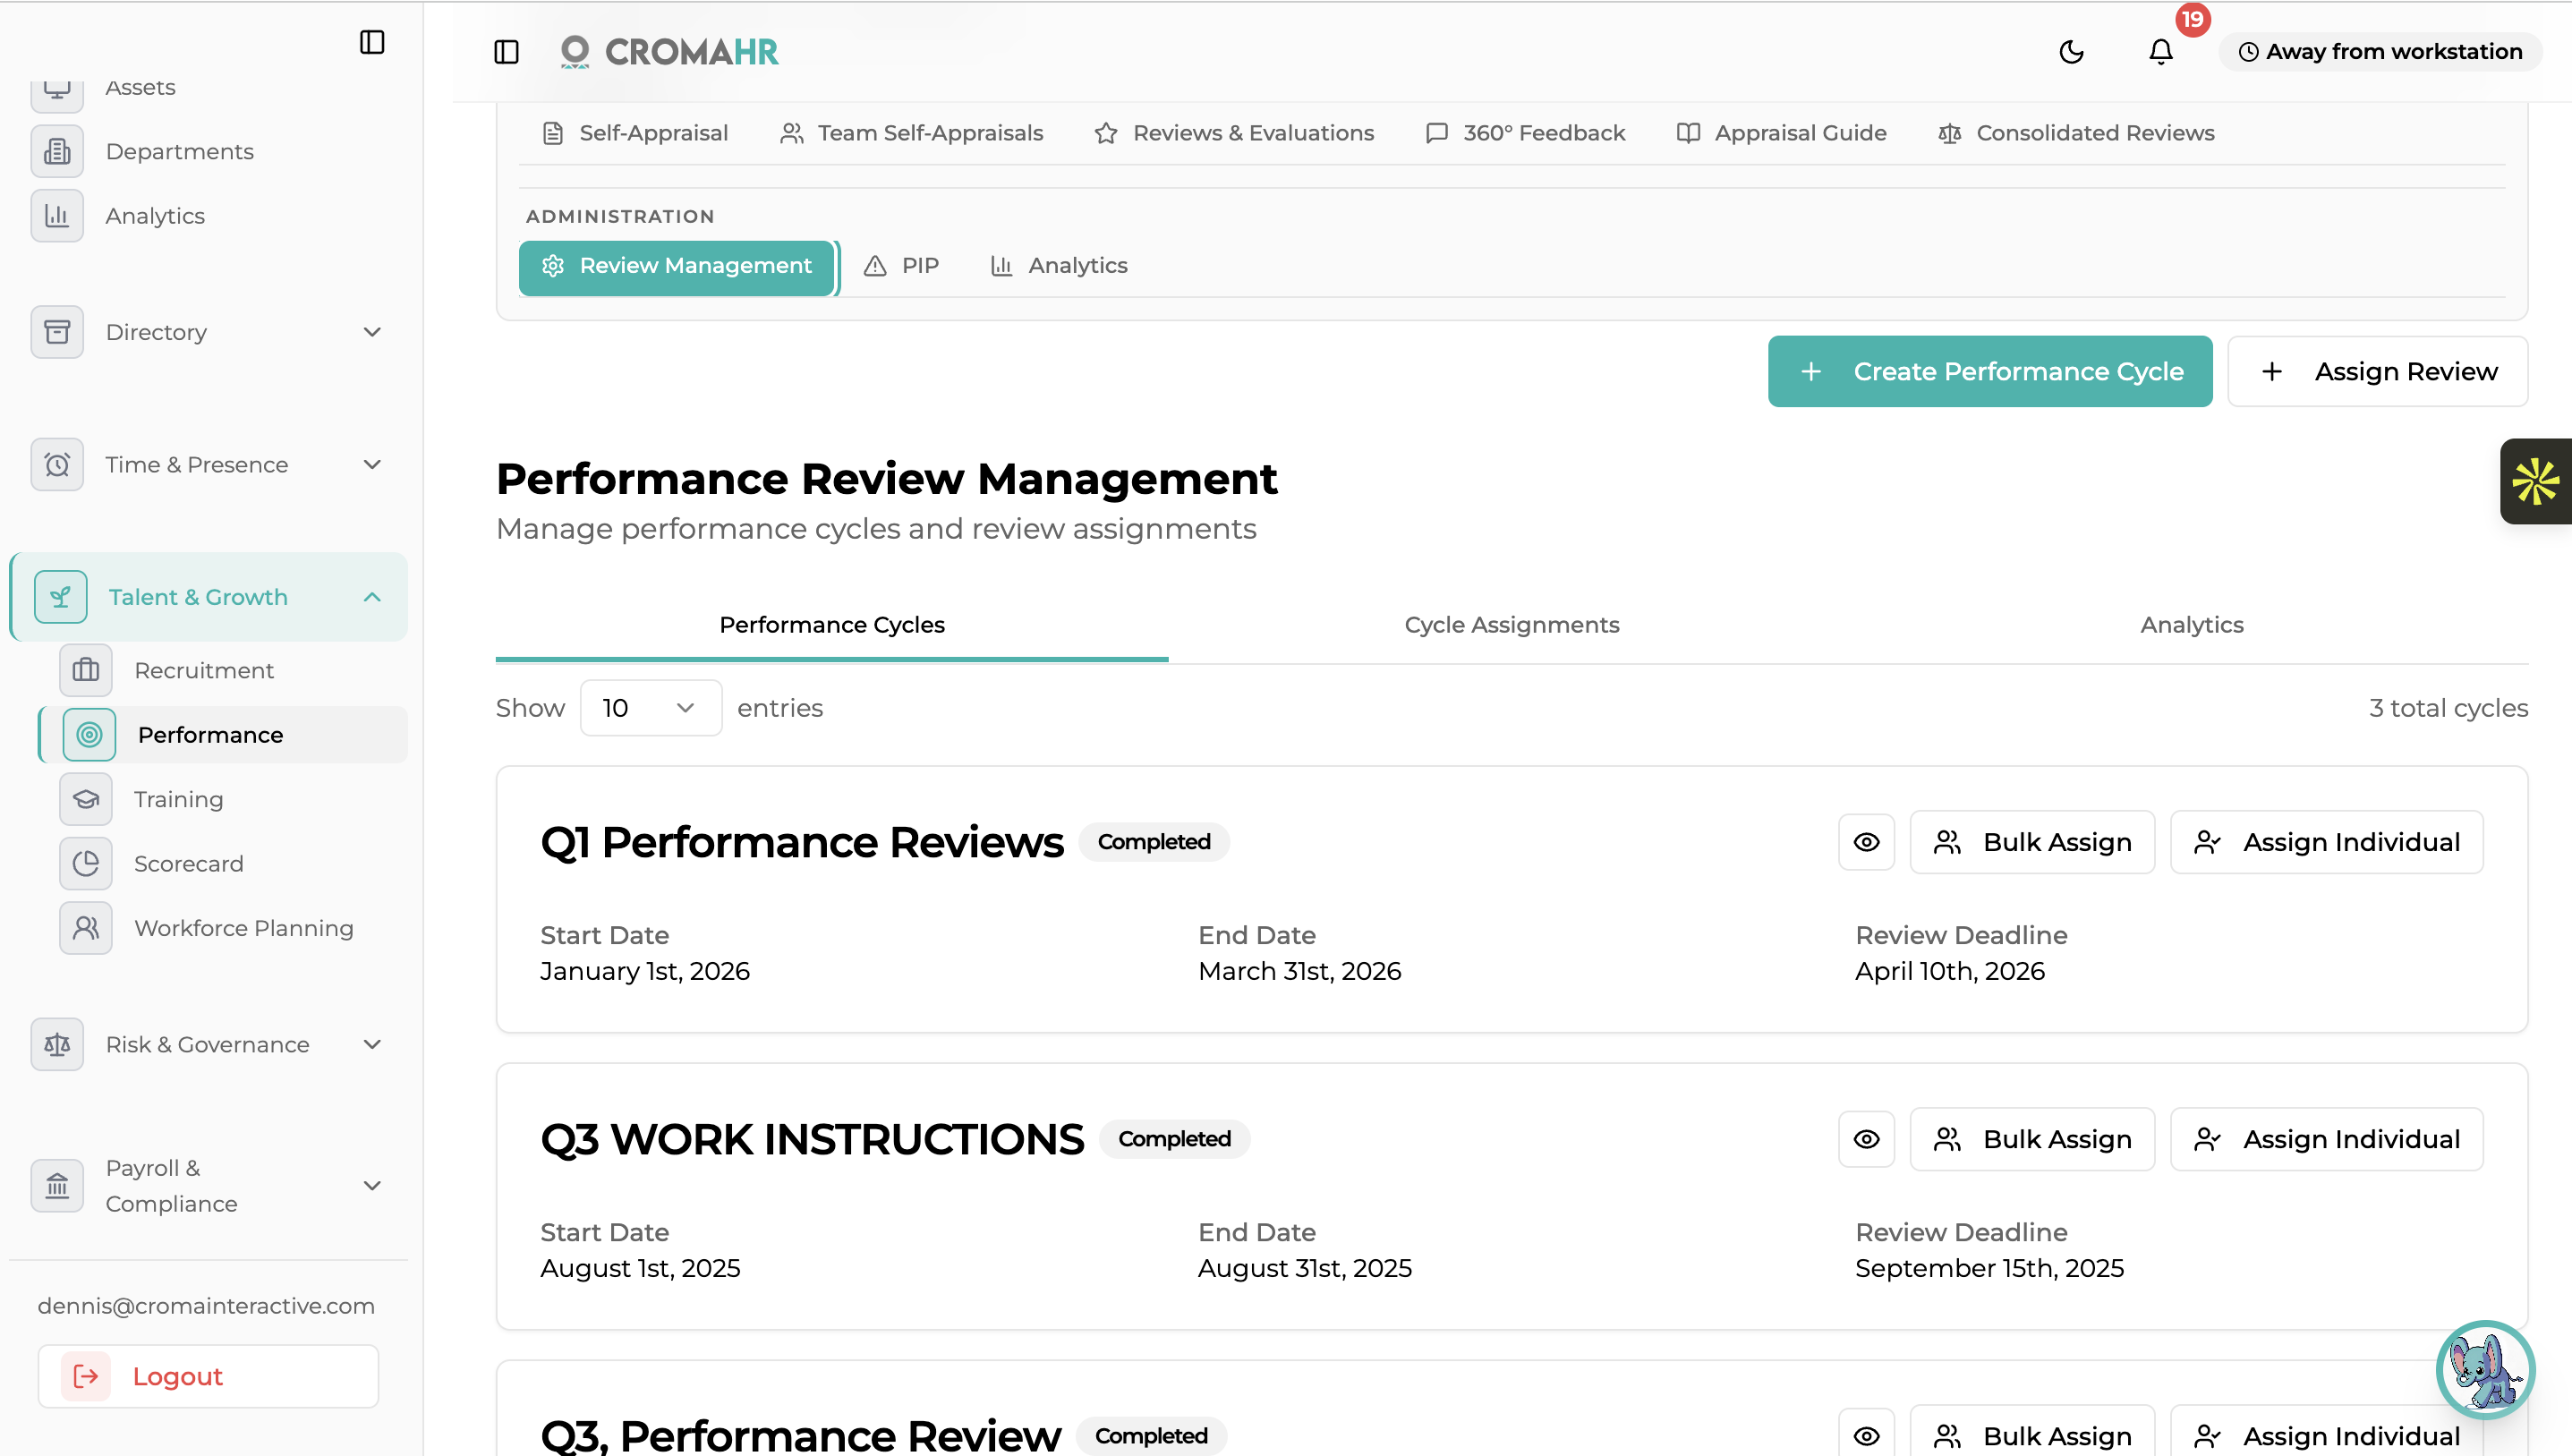Viewport: 2572px width, 1456px height.
Task: Switch to Cycle Assignments tab
Action: (x=1512, y=625)
